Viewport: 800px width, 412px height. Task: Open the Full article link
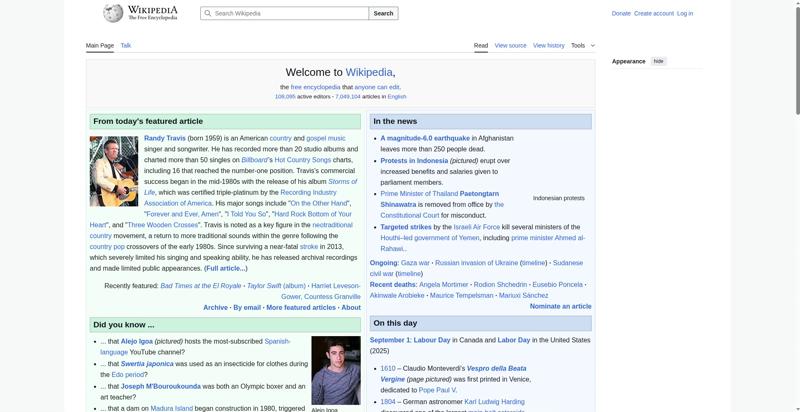226,268
